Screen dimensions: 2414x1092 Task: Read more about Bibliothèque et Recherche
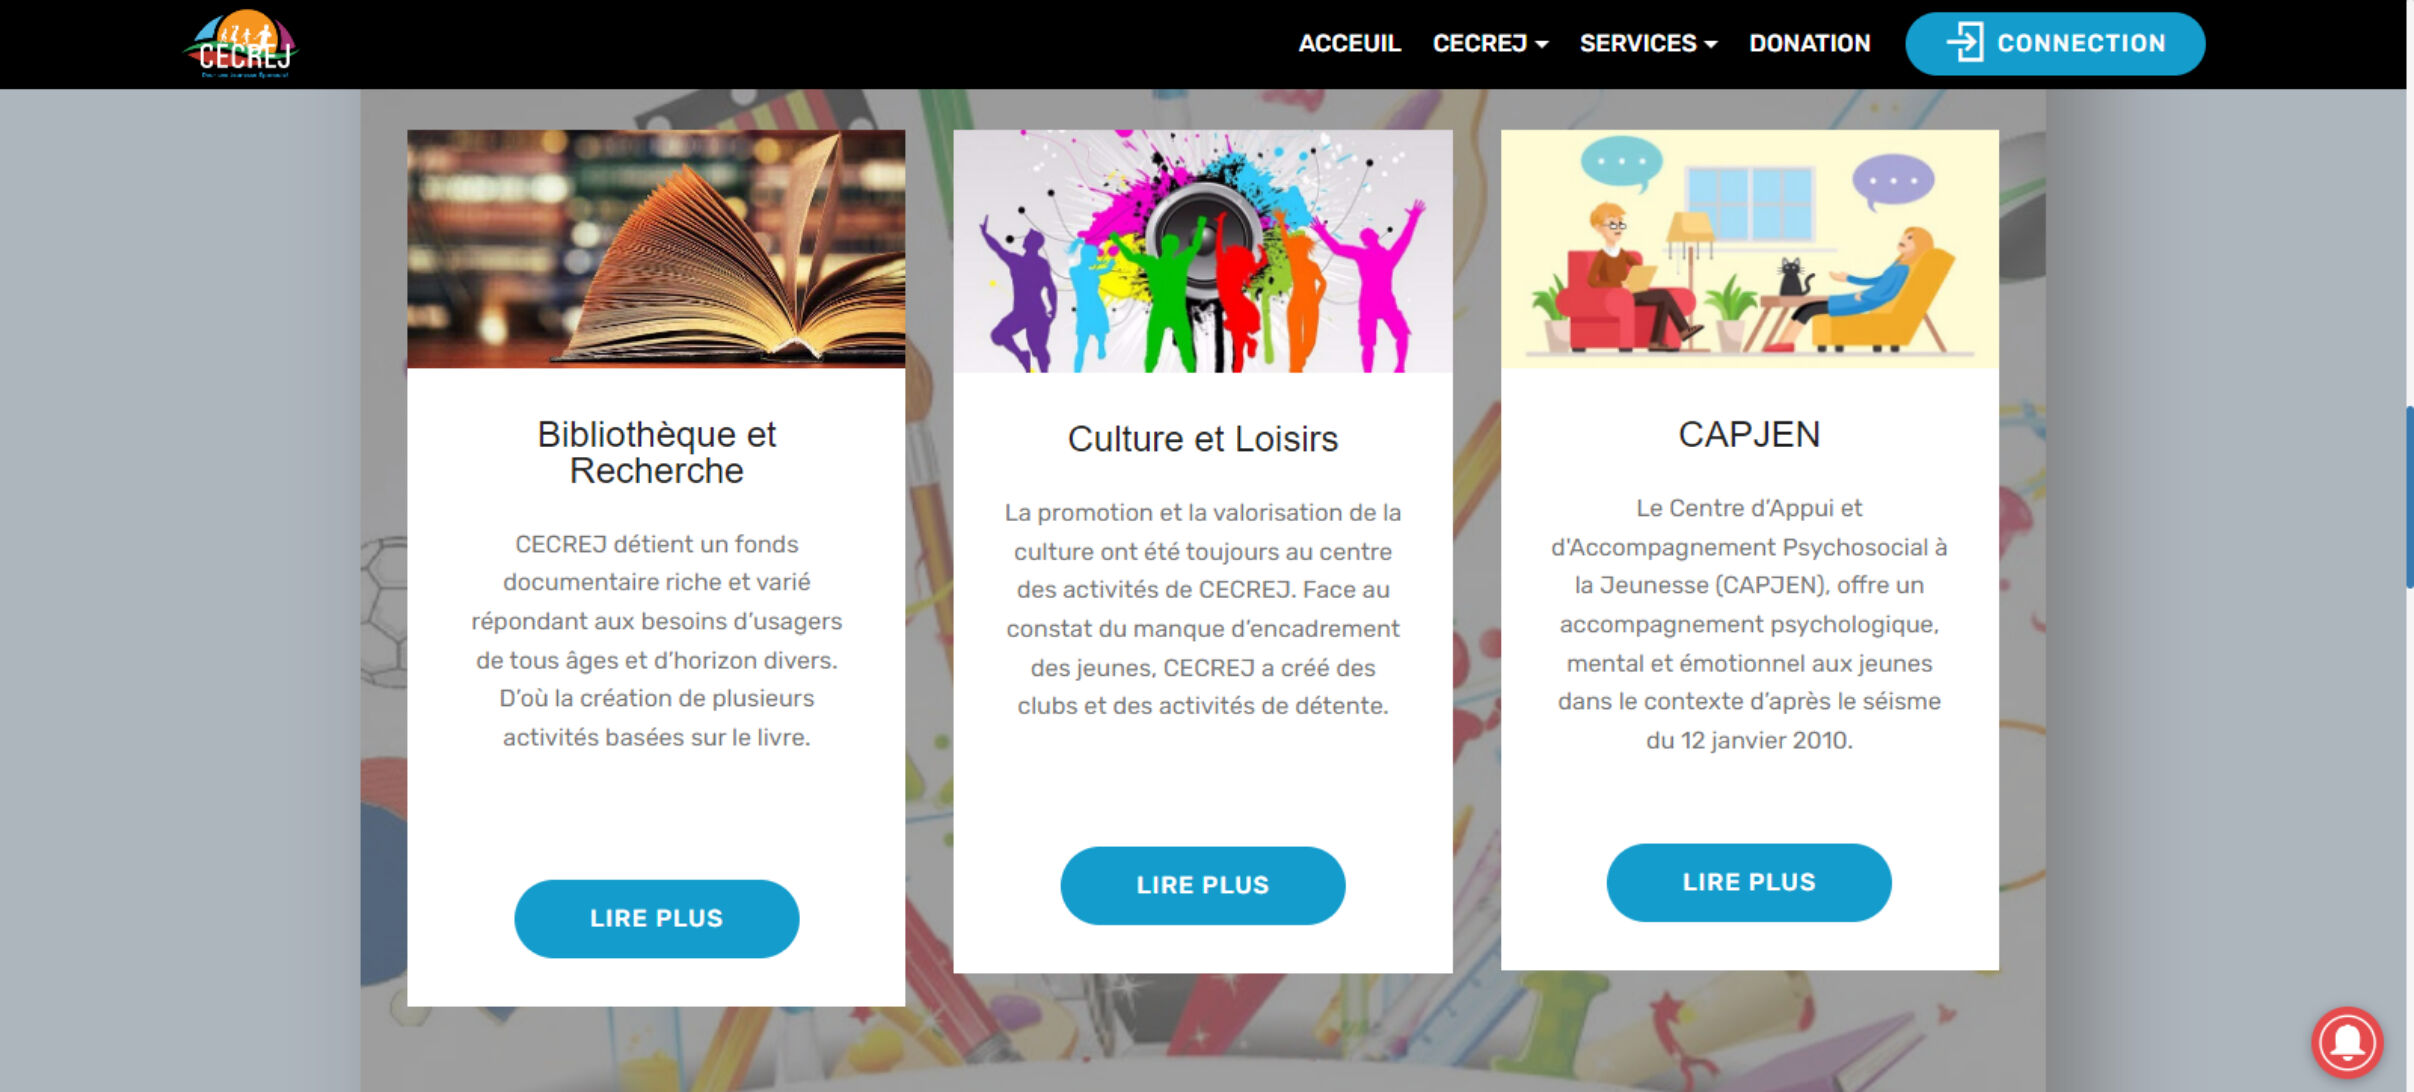656,918
